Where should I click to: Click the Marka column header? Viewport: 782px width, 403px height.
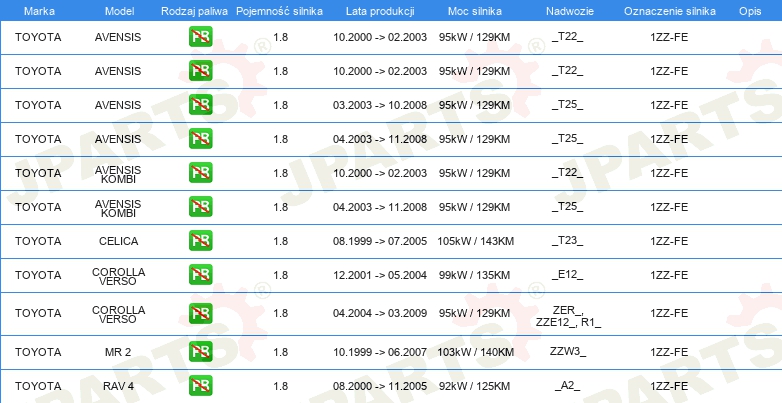pos(39,11)
